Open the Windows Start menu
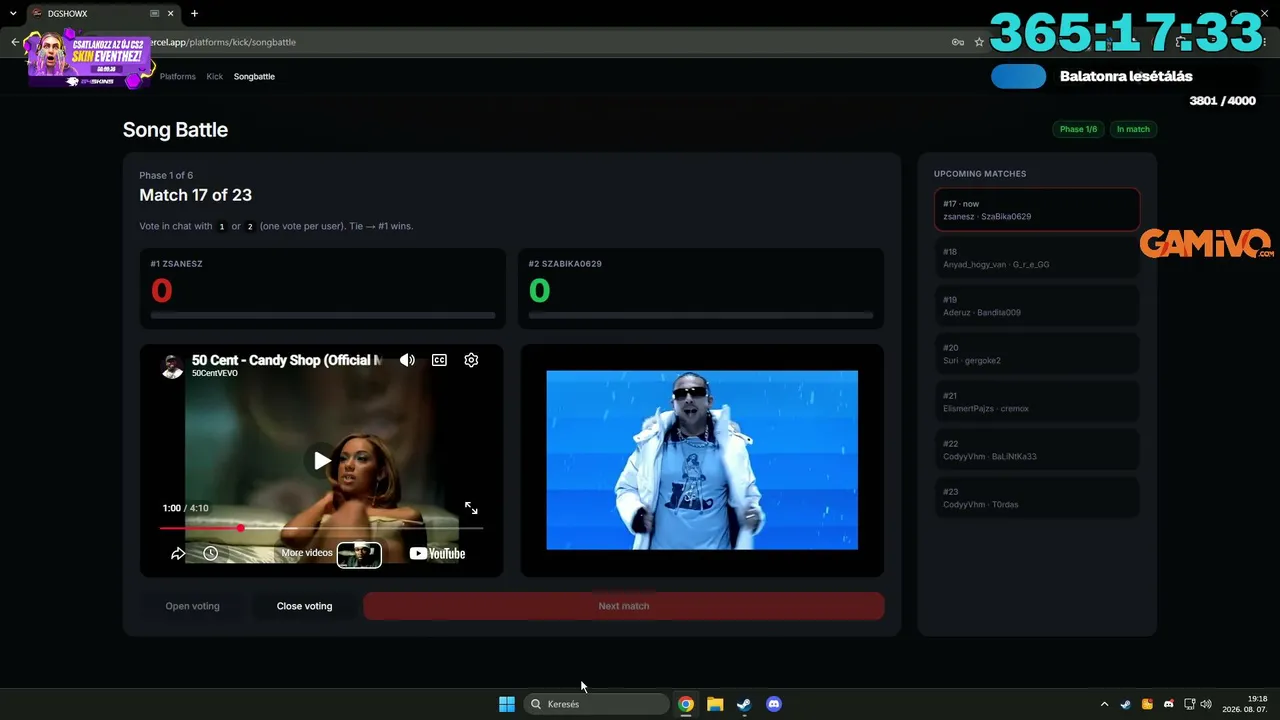This screenshot has width=1280, height=720. (507, 704)
